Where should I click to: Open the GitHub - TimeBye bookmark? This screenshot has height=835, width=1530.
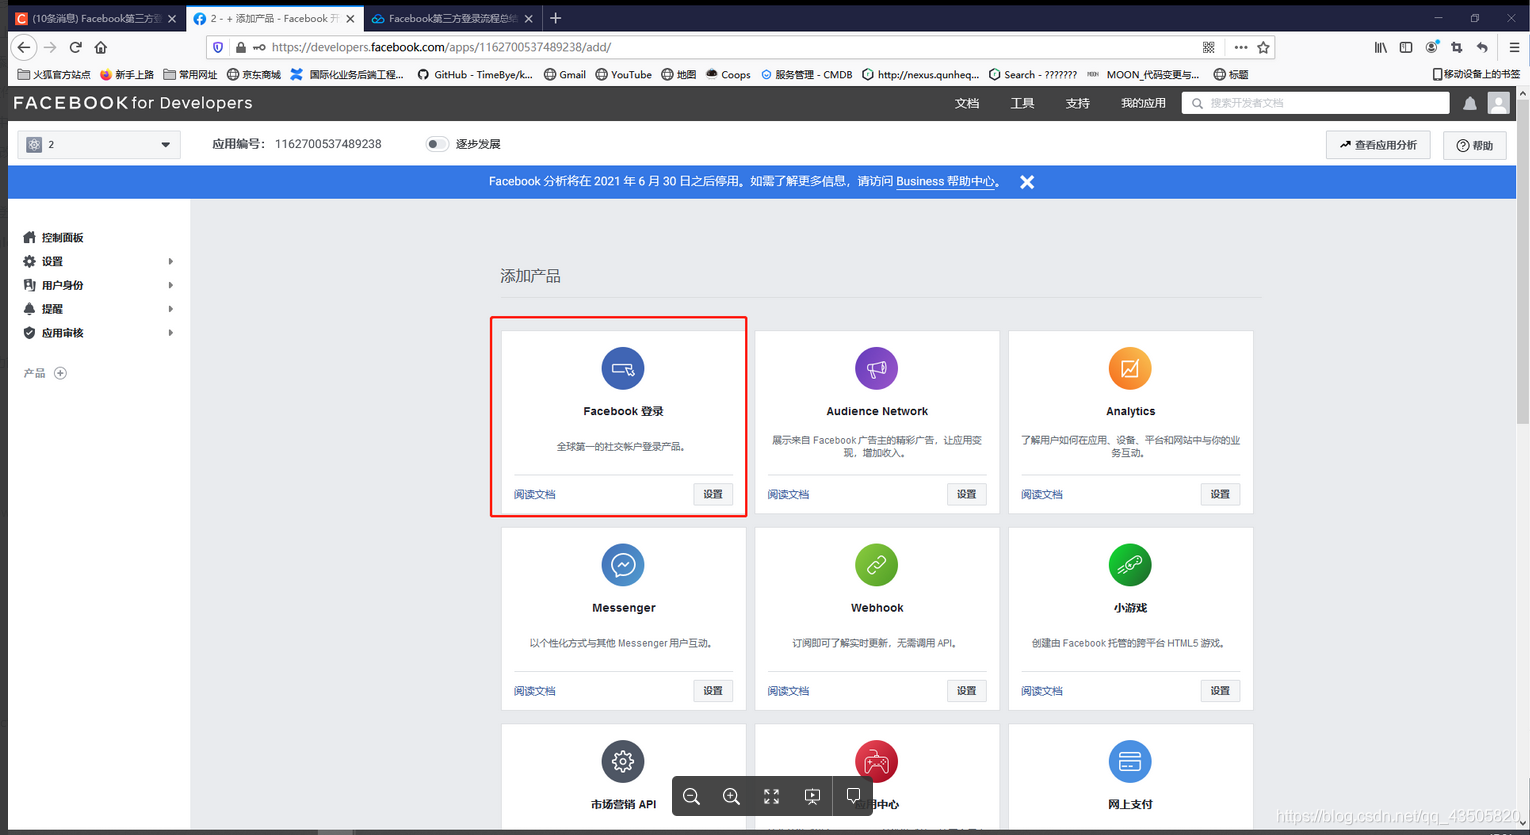tap(475, 74)
